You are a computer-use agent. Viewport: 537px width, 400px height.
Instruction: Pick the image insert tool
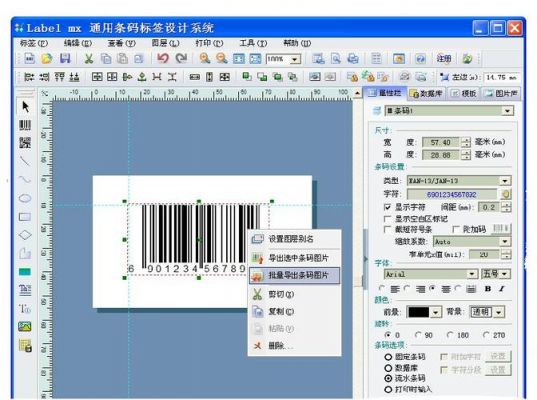pos(25,326)
